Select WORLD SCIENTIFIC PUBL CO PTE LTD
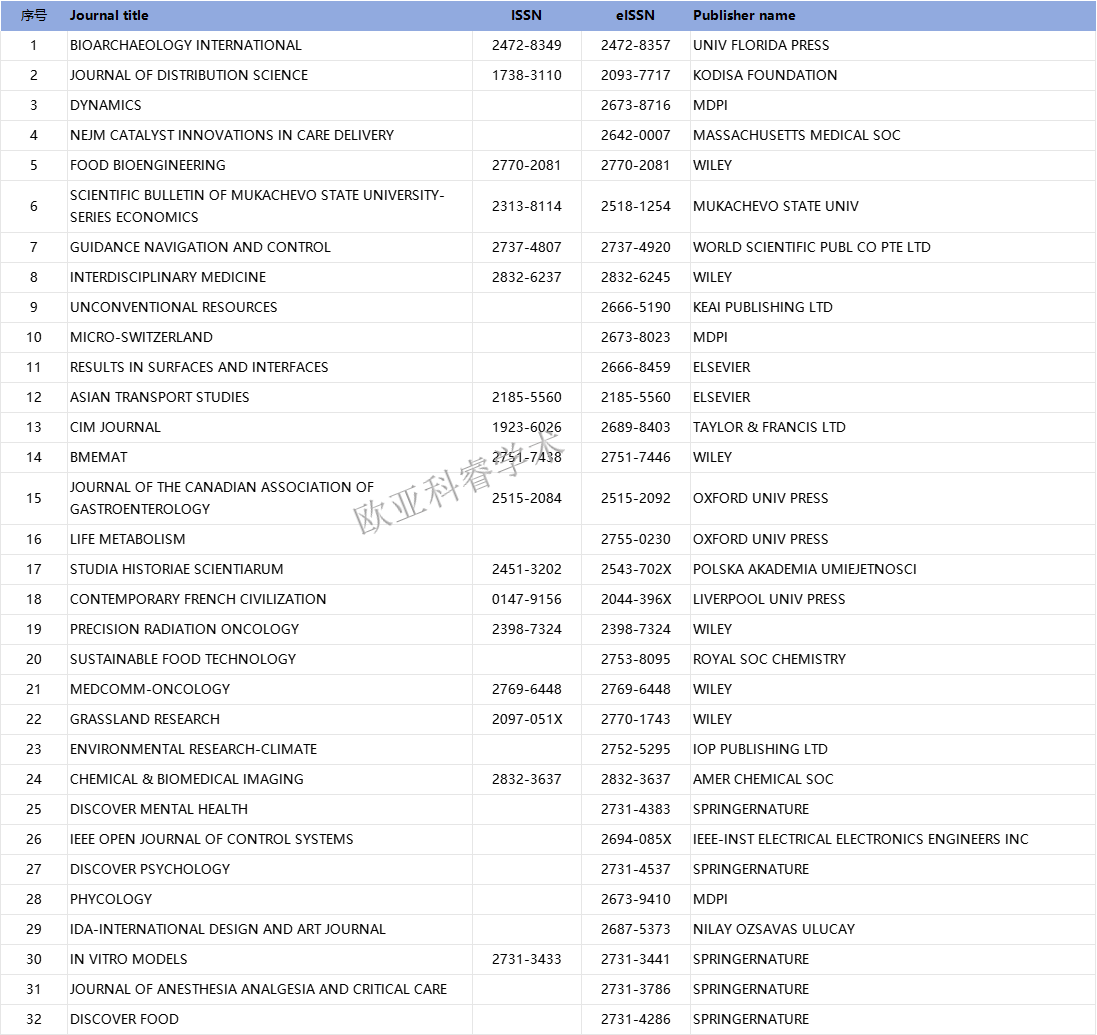Image resolution: width=1097 pixels, height=1035 pixels. (812, 248)
